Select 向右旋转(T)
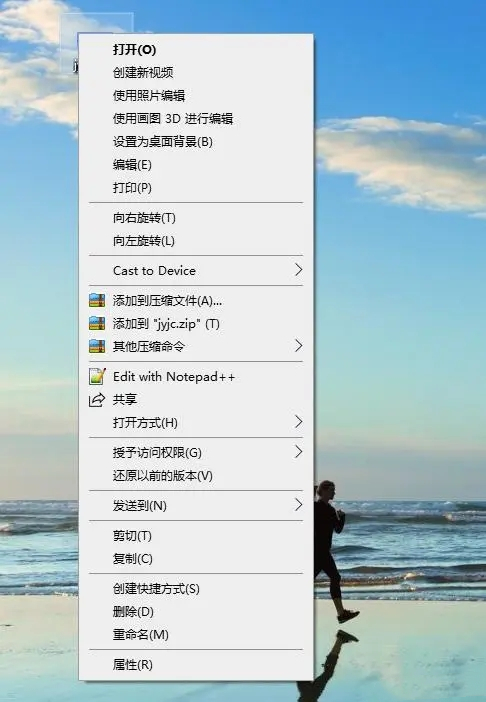Viewport: 486px width, 702px height. click(x=144, y=218)
